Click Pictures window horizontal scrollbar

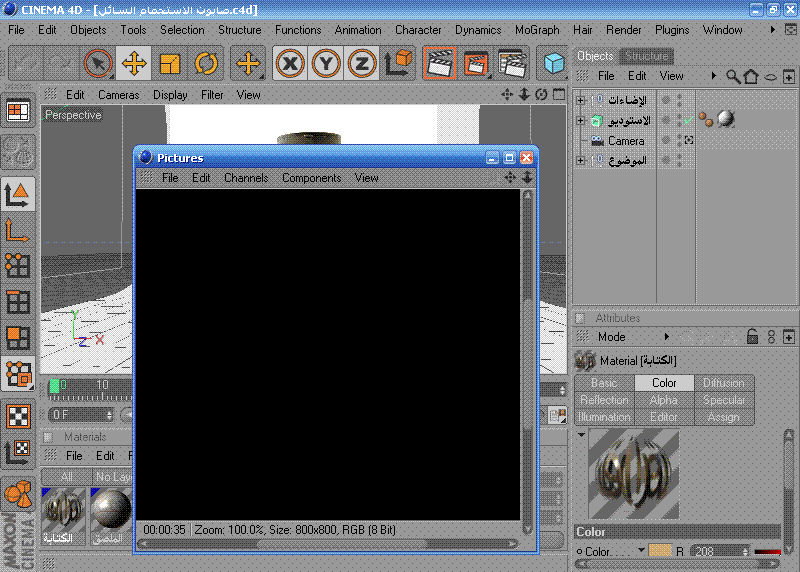click(328, 544)
